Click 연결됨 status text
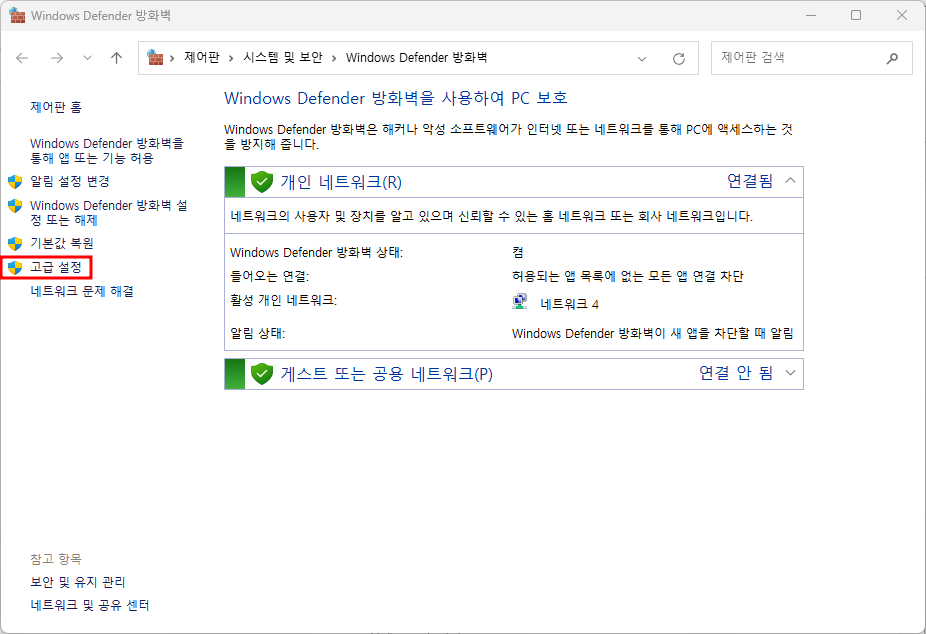Screen dimensions: 926x634 (750, 181)
